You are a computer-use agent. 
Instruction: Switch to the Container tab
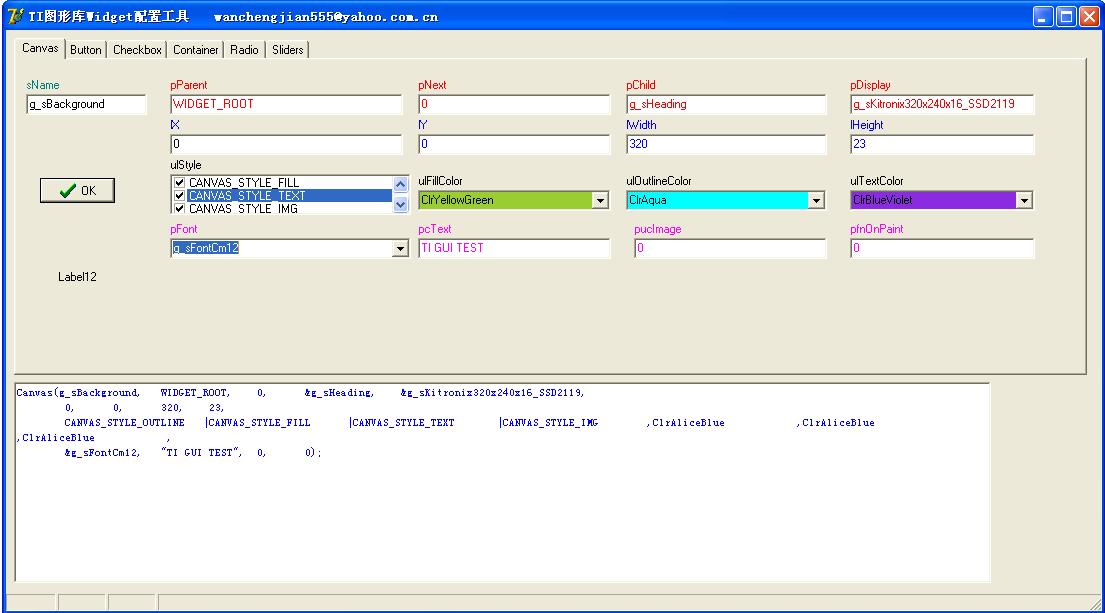[x=195, y=49]
